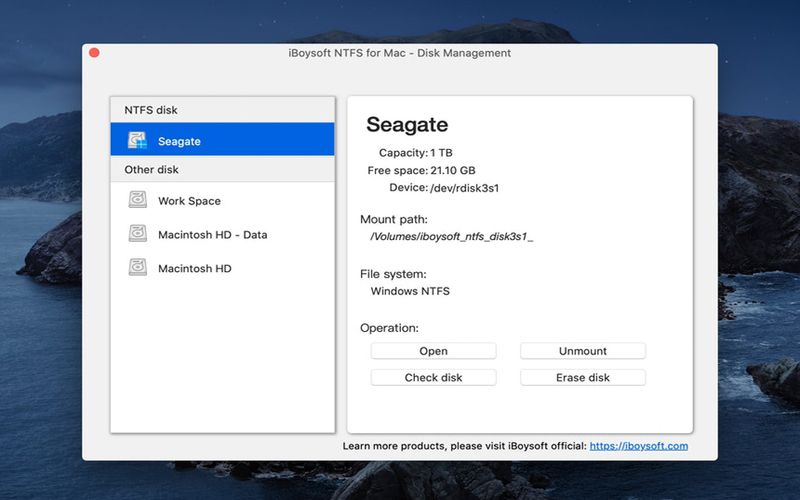This screenshot has height=500, width=800.
Task: Select the Macintosh HD row label
Action: click(195, 268)
